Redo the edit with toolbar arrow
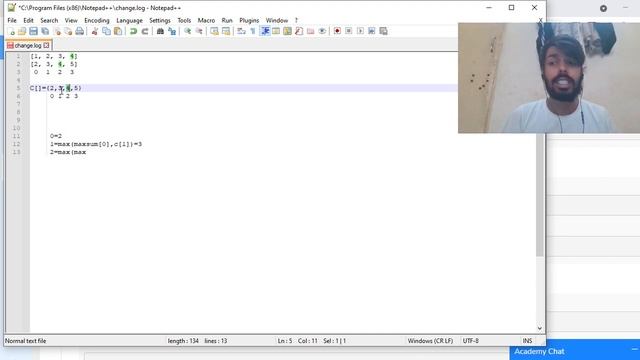Viewport: 640px width, 360px height. coord(144,31)
